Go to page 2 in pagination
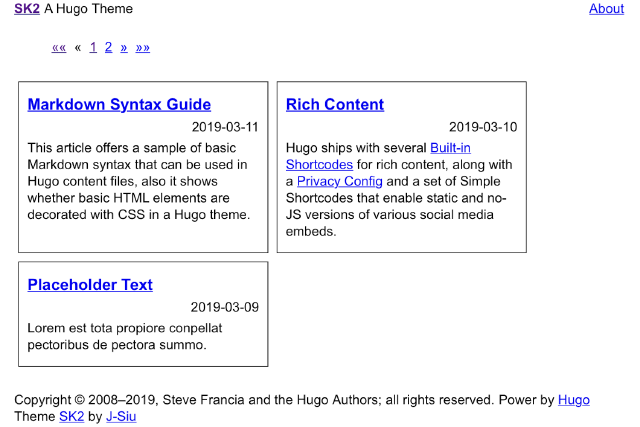 (x=108, y=47)
